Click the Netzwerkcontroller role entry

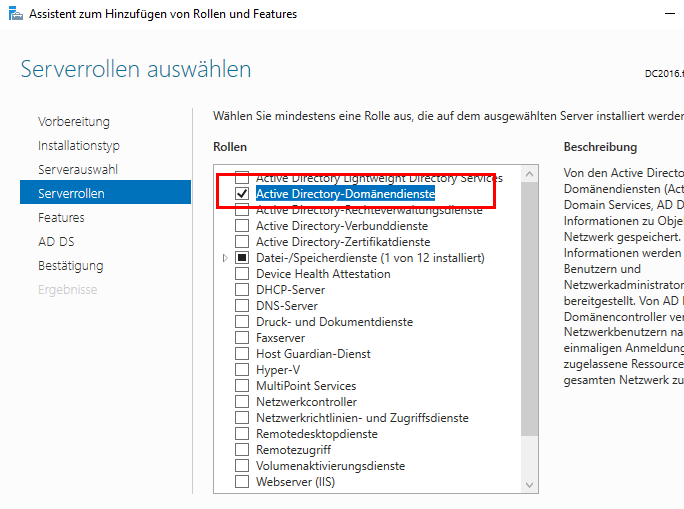point(306,401)
